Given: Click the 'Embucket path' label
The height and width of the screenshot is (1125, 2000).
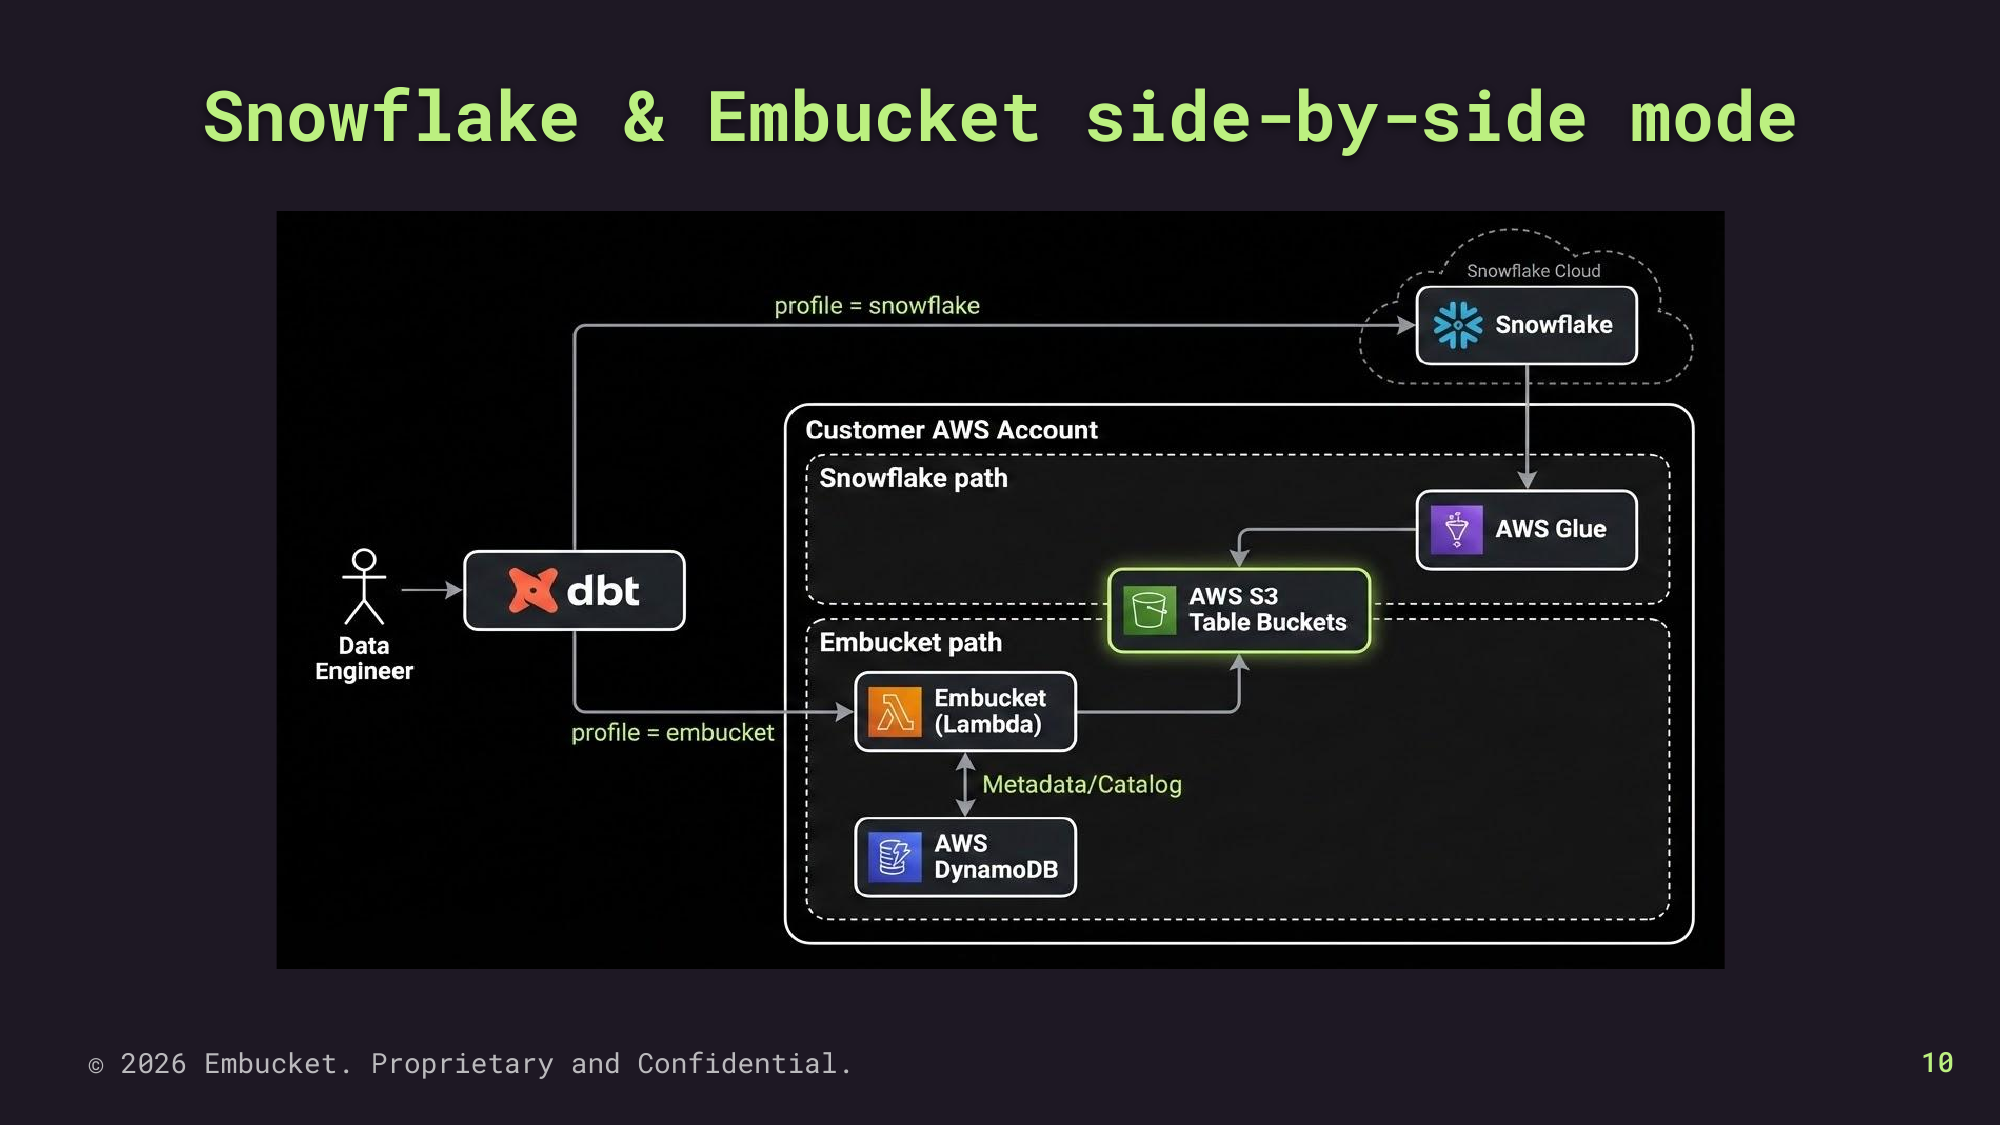Looking at the screenshot, I should pos(910,642).
